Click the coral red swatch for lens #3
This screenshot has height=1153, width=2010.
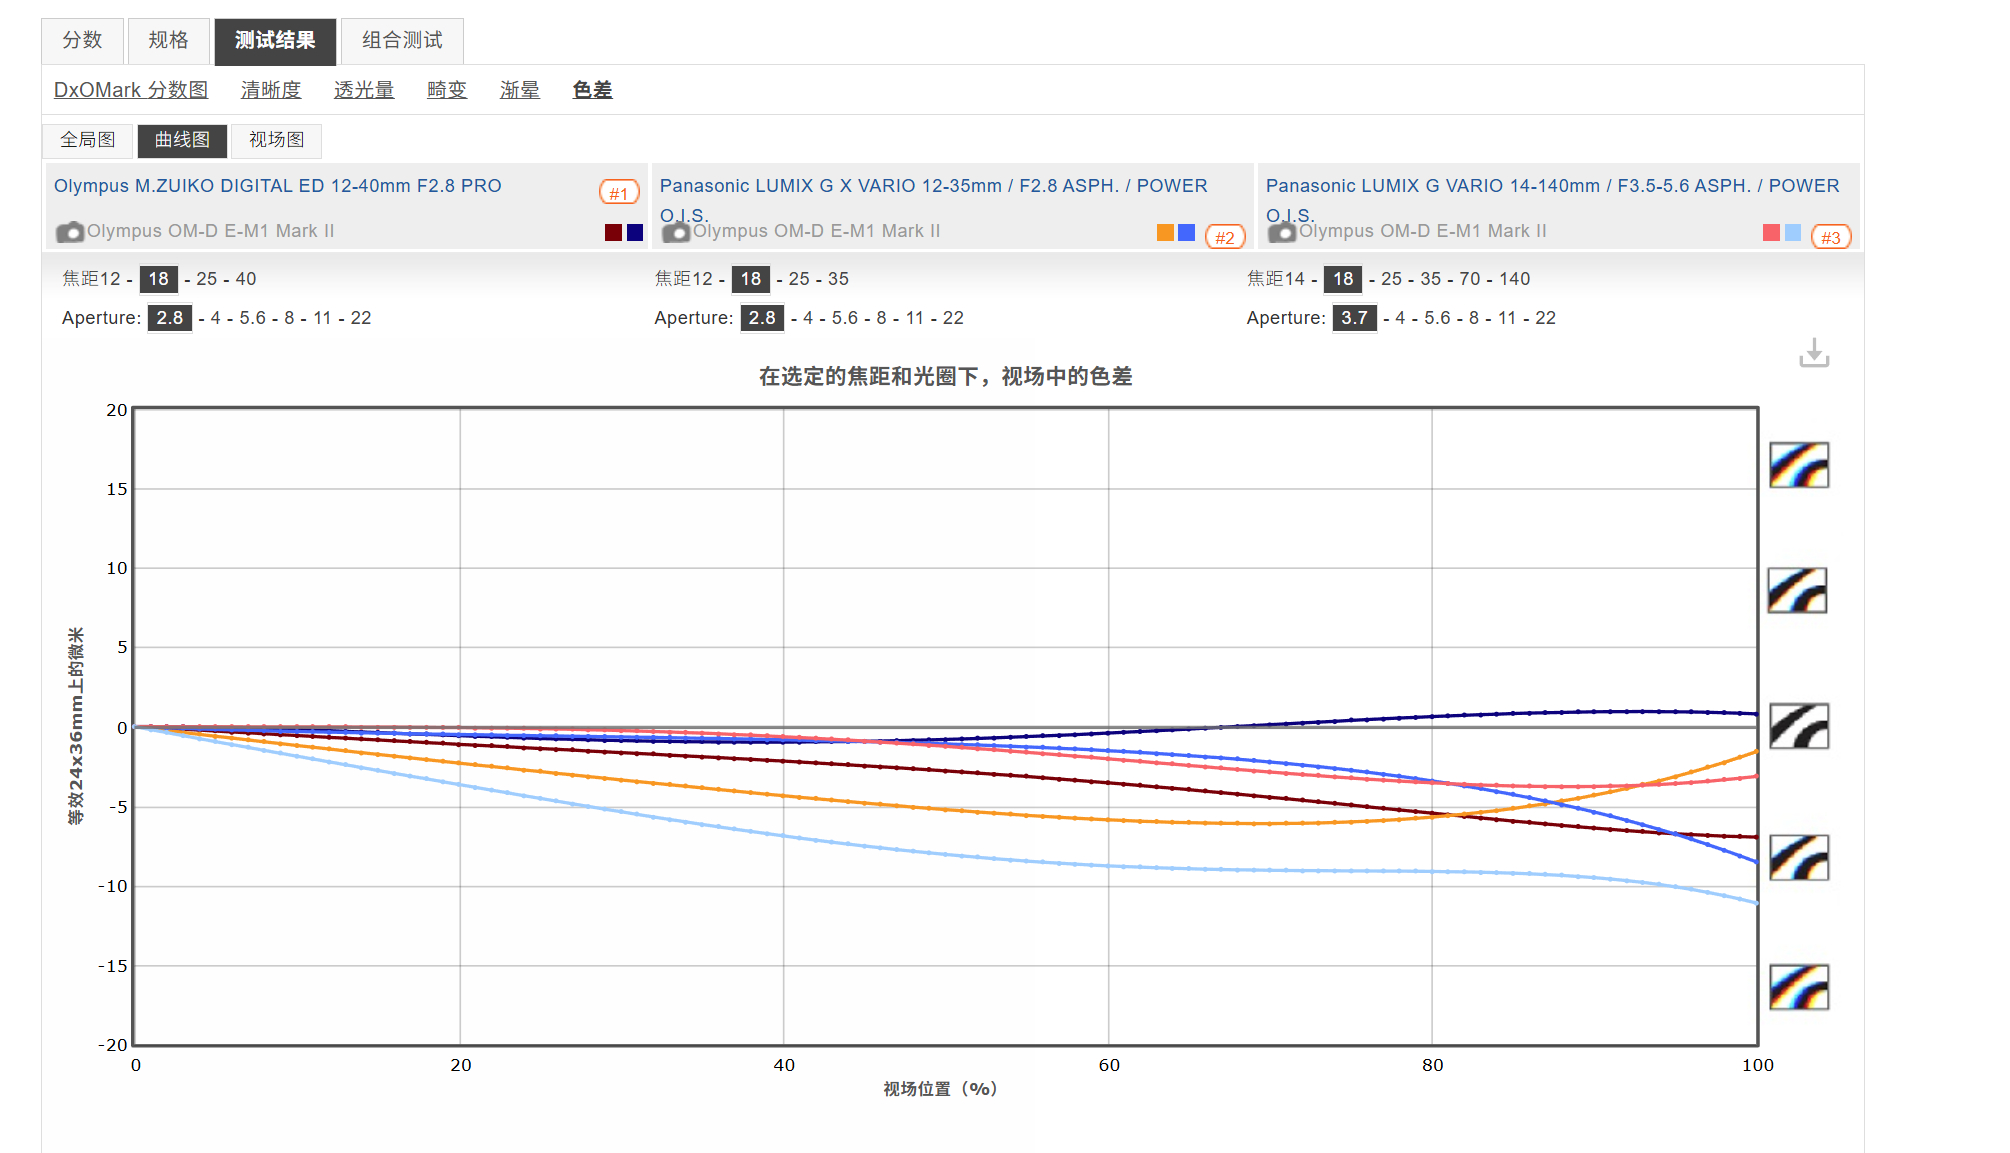point(1771,232)
